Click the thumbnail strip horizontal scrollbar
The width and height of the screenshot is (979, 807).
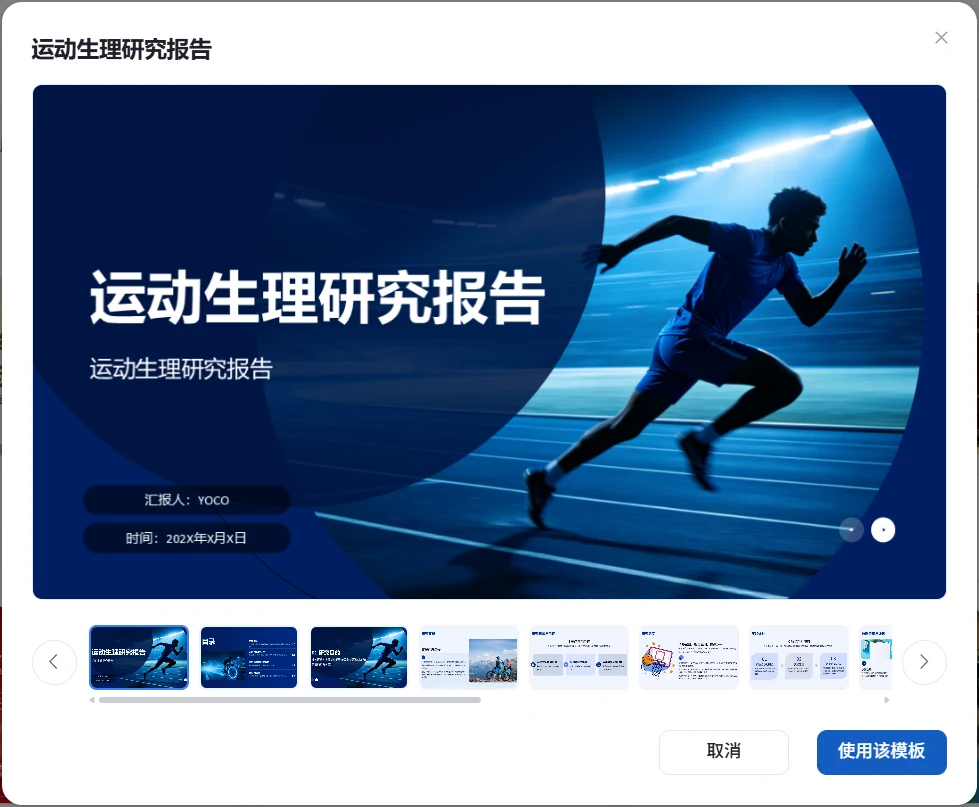290,700
